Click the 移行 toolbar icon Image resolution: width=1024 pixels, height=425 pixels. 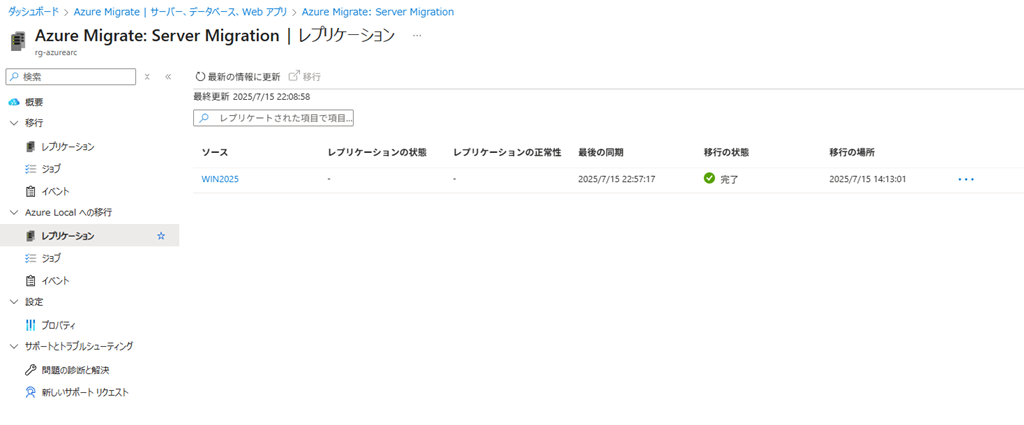[294, 76]
